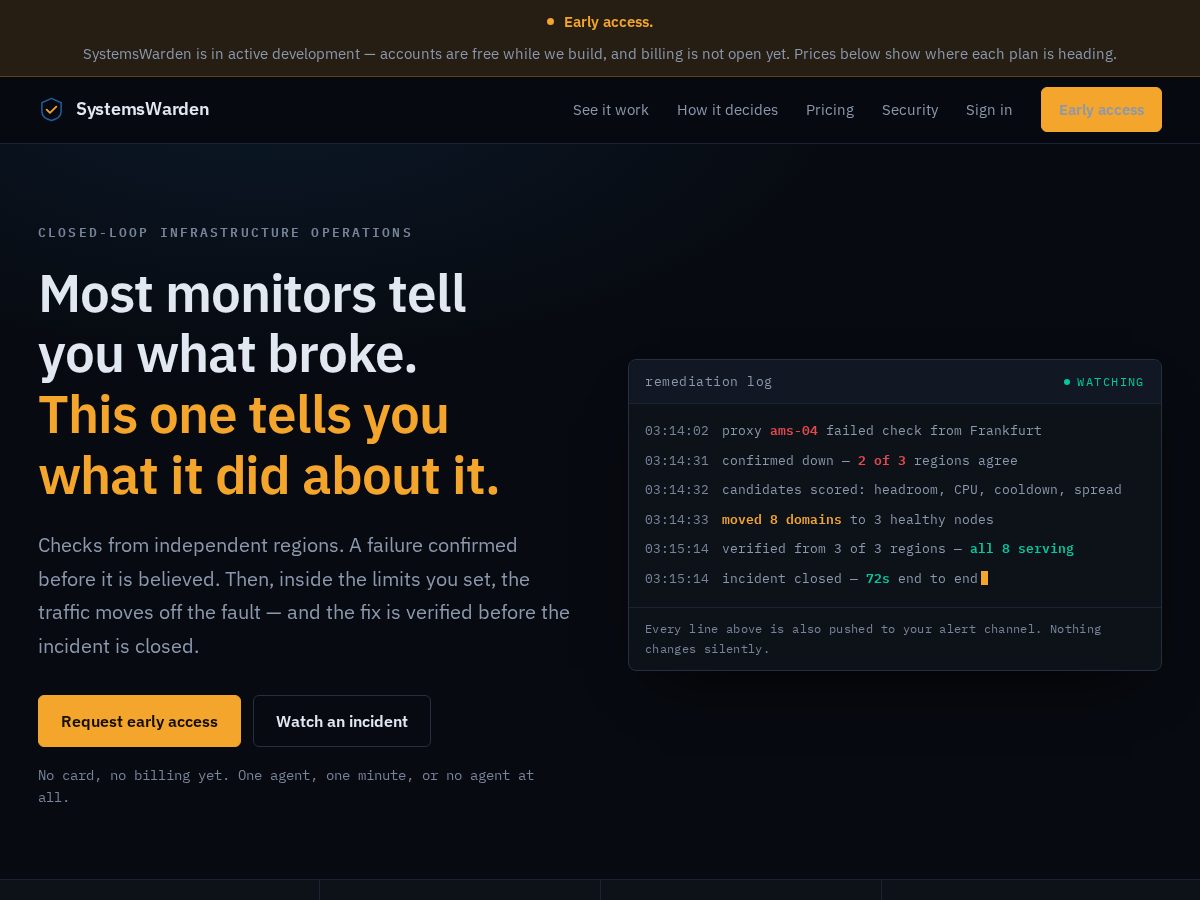Click the green 72s duration in the log
Screen dimensions: 1200x900
point(878,578)
